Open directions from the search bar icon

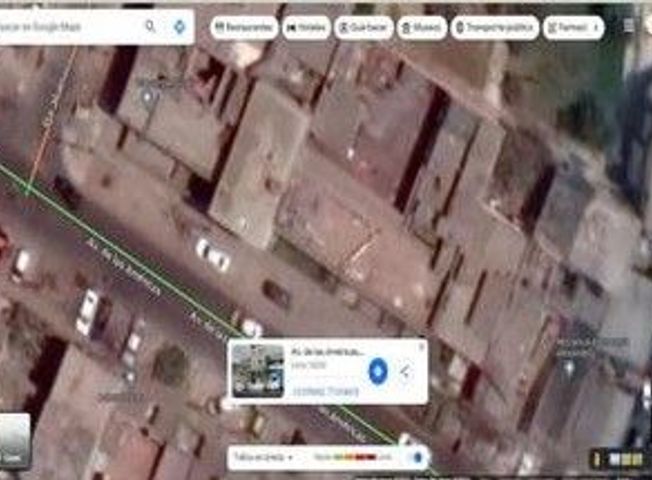point(180,27)
